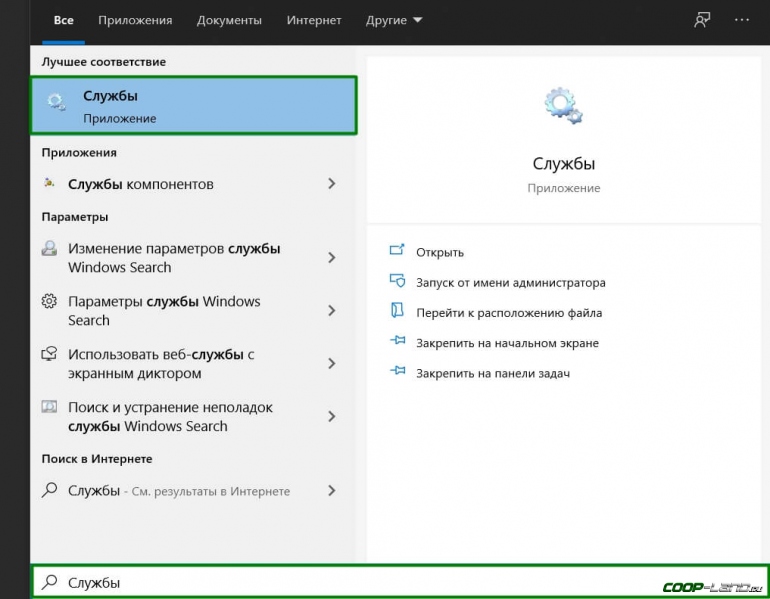Expand the Службы компонентов result arrow
Screen dimensions: 770x599
pyautogui.click(x=332, y=184)
